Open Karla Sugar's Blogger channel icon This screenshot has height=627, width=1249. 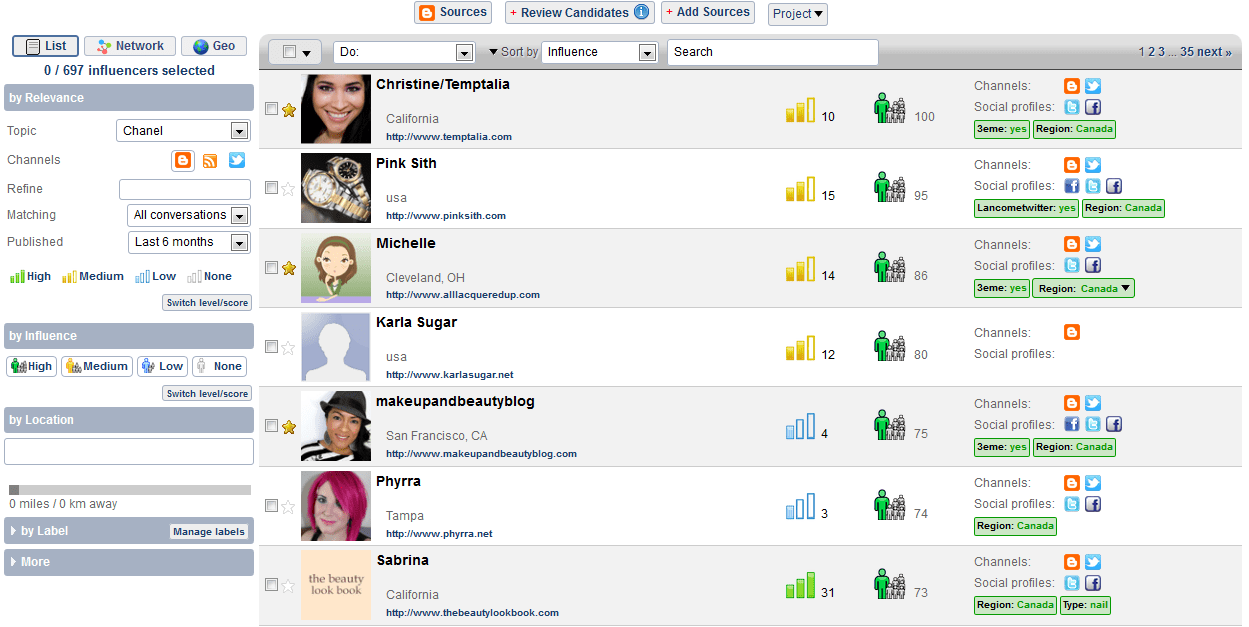(x=1072, y=333)
